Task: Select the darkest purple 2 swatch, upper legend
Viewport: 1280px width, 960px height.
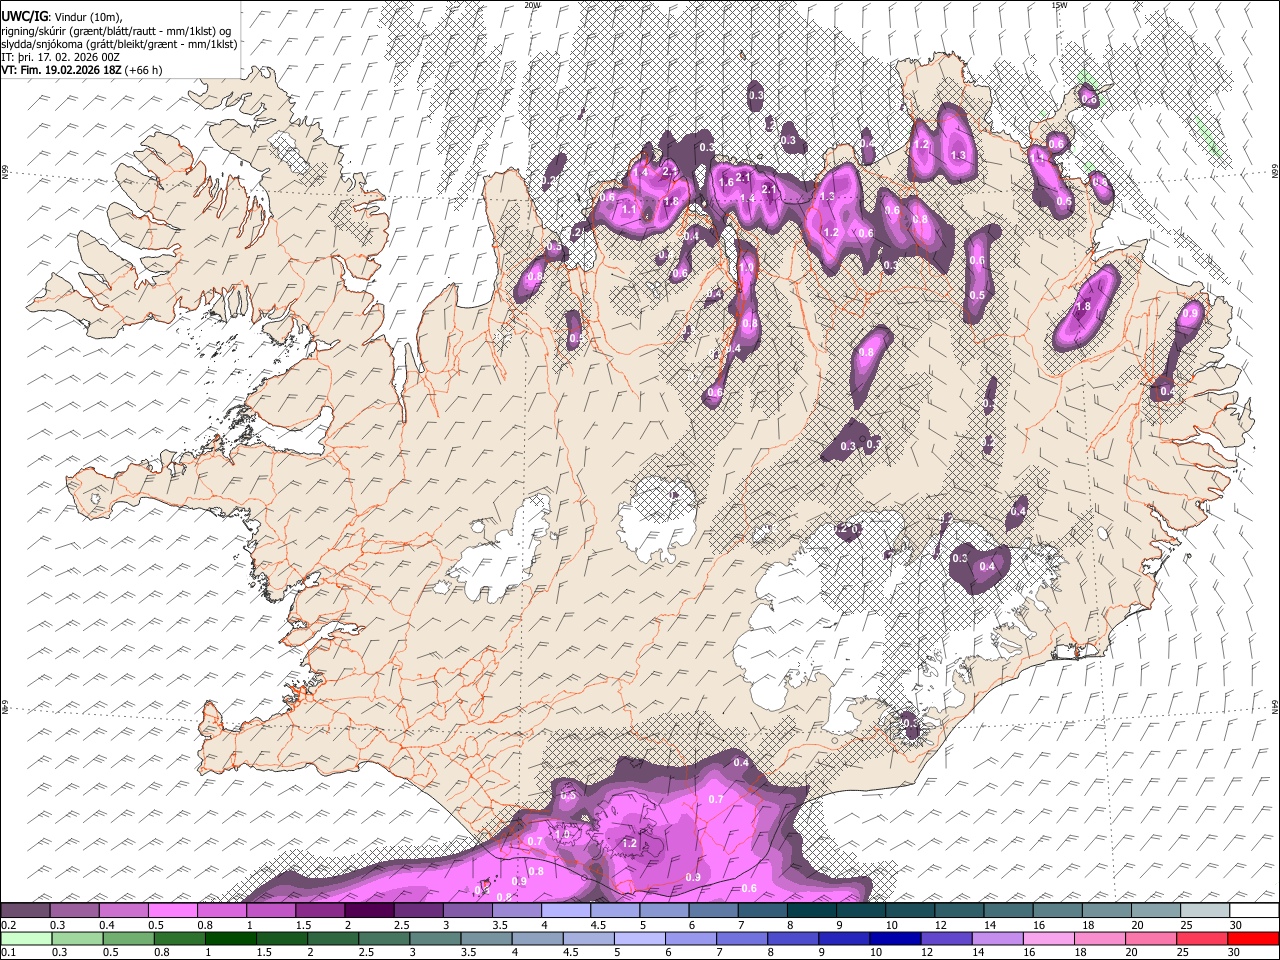Action: (369, 911)
